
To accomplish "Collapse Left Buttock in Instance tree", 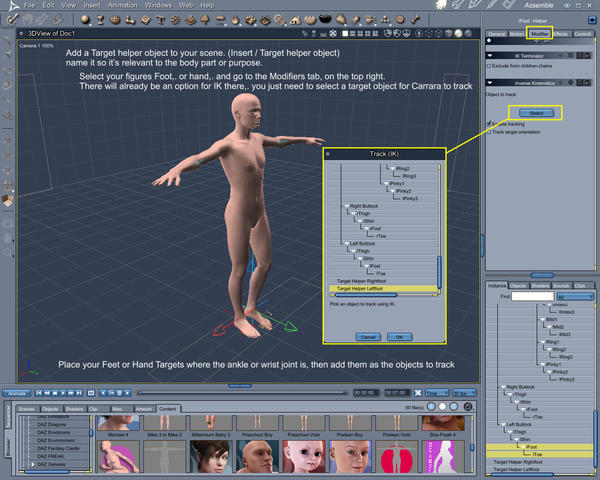I will coord(504,424).
